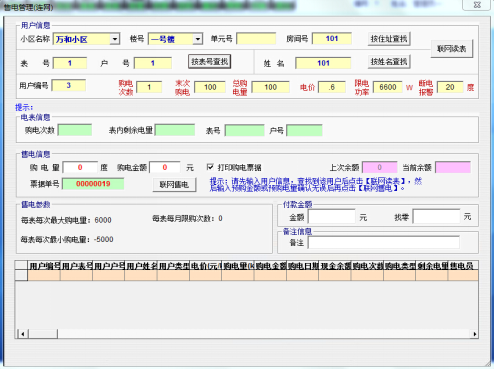Click the 联网售电 button

(x=174, y=185)
